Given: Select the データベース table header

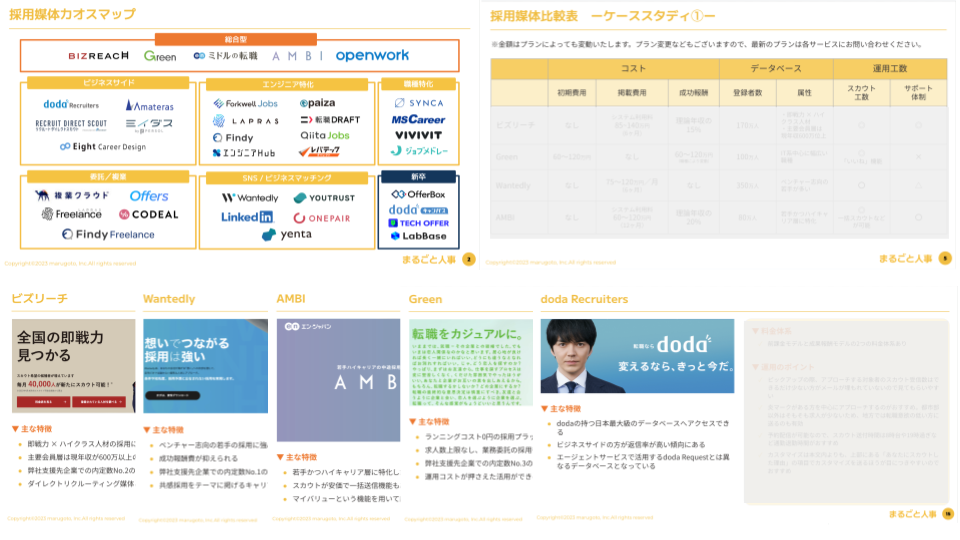Looking at the screenshot, I should click(776, 69).
